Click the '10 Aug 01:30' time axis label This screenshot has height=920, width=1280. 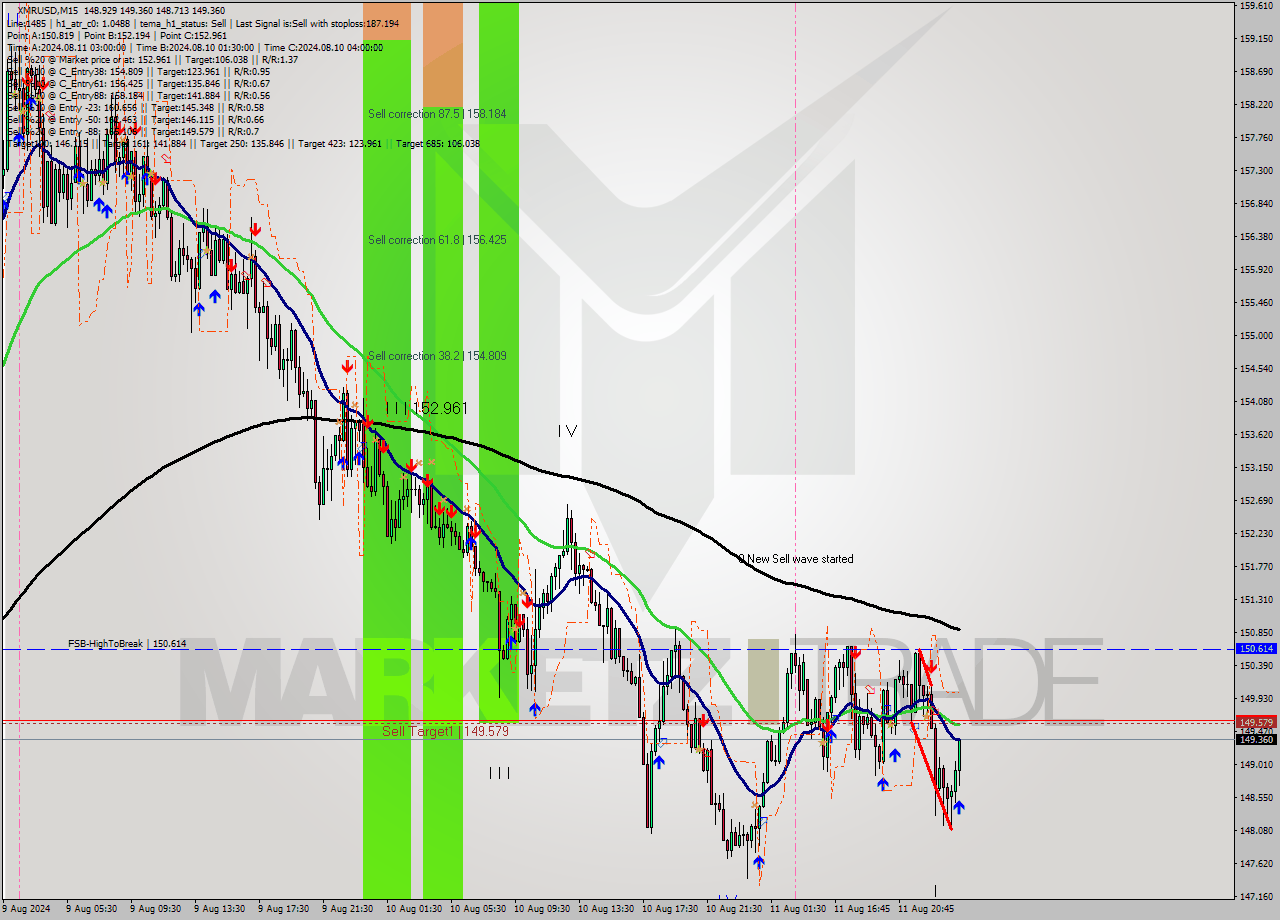click(x=414, y=909)
